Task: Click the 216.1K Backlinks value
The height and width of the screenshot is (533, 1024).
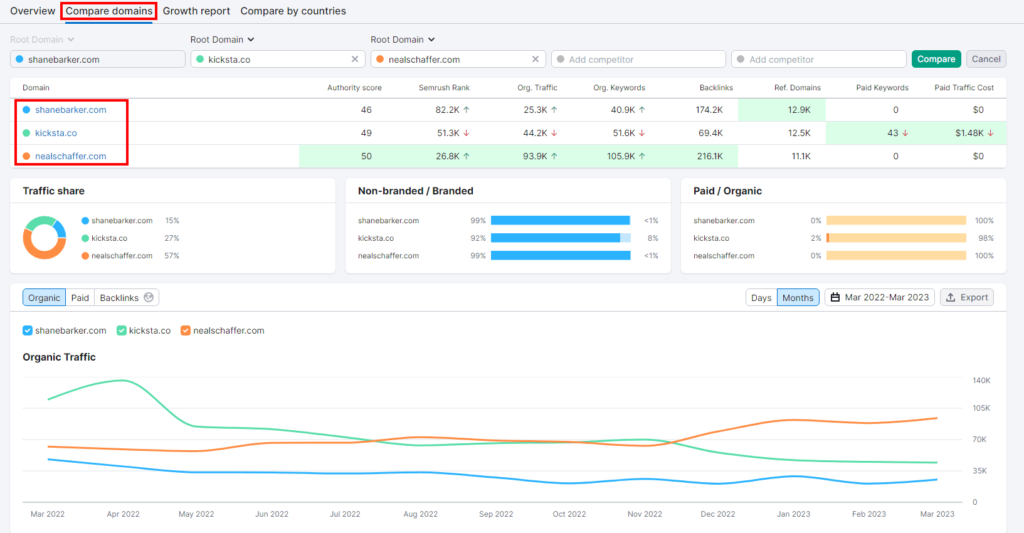Action: click(x=710, y=156)
